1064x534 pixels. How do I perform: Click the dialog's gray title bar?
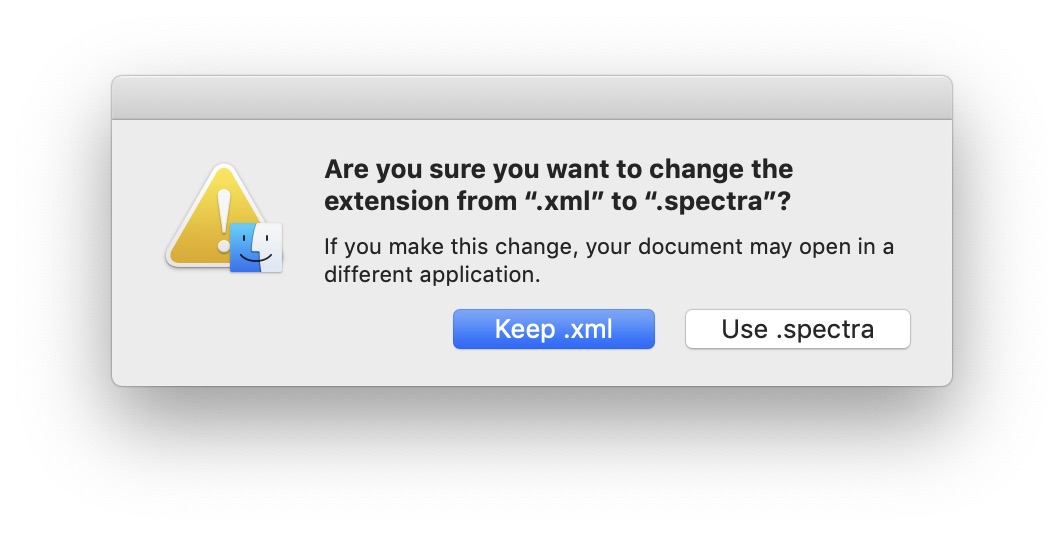[x=531, y=98]
